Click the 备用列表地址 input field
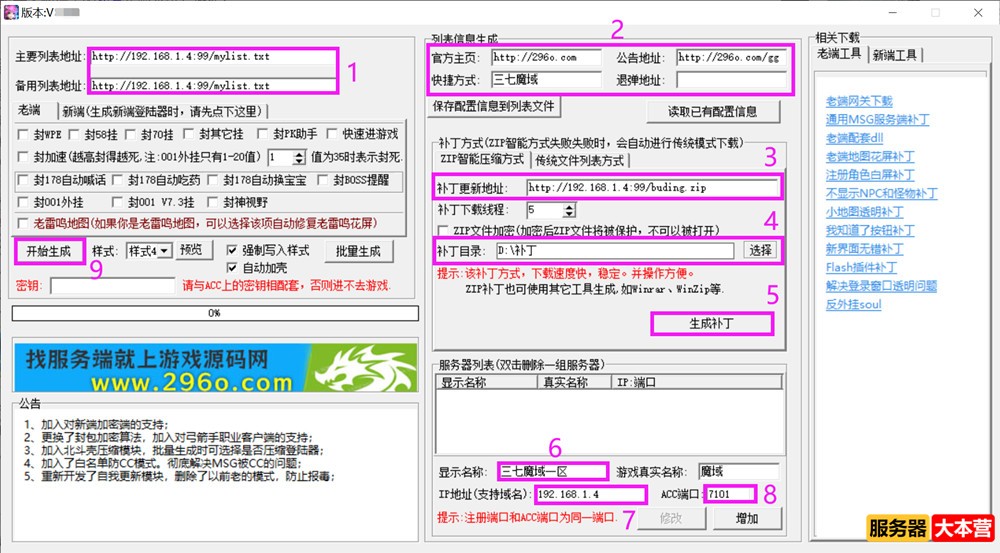 [212, 85]
